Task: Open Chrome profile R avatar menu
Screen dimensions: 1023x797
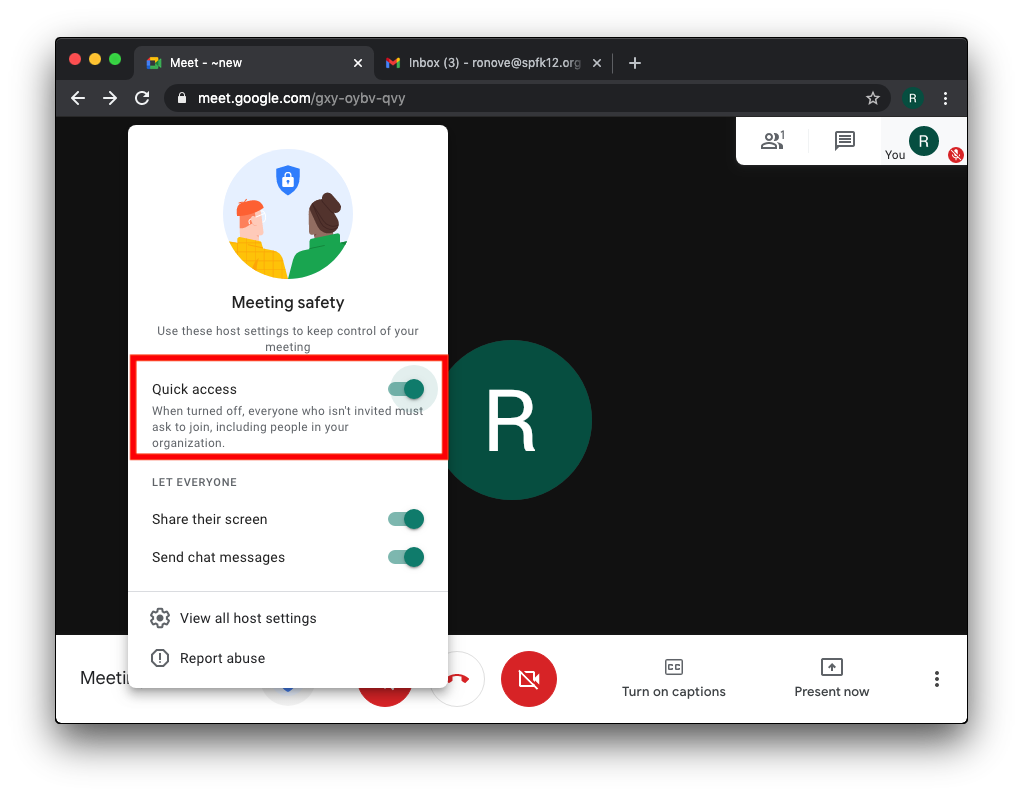Action: click(912, 98)
